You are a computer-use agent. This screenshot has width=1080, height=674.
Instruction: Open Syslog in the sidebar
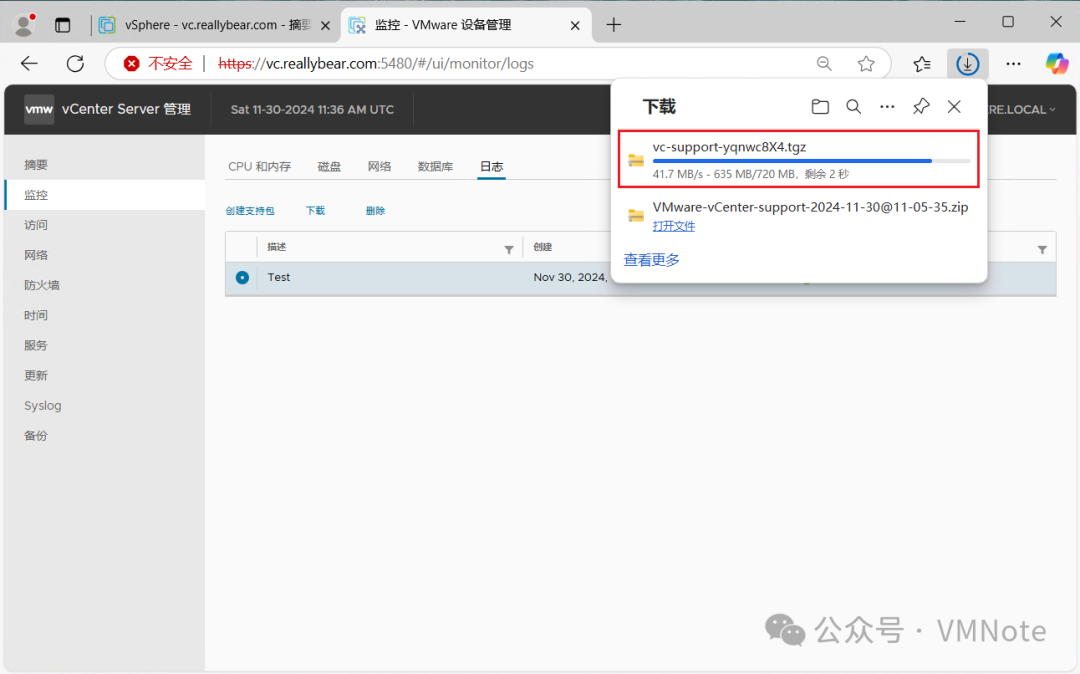tap(43, 406)
